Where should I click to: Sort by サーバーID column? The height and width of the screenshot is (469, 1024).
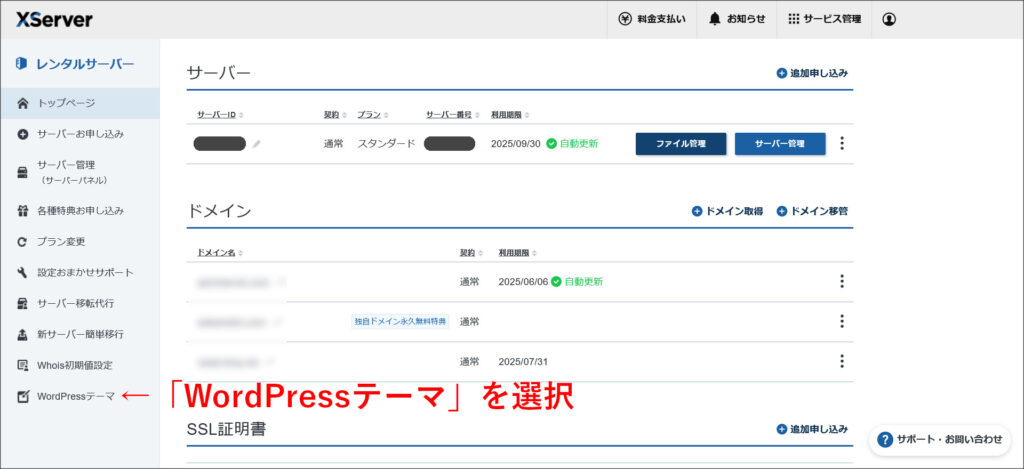pyautogui.click(x=220, y=115)
